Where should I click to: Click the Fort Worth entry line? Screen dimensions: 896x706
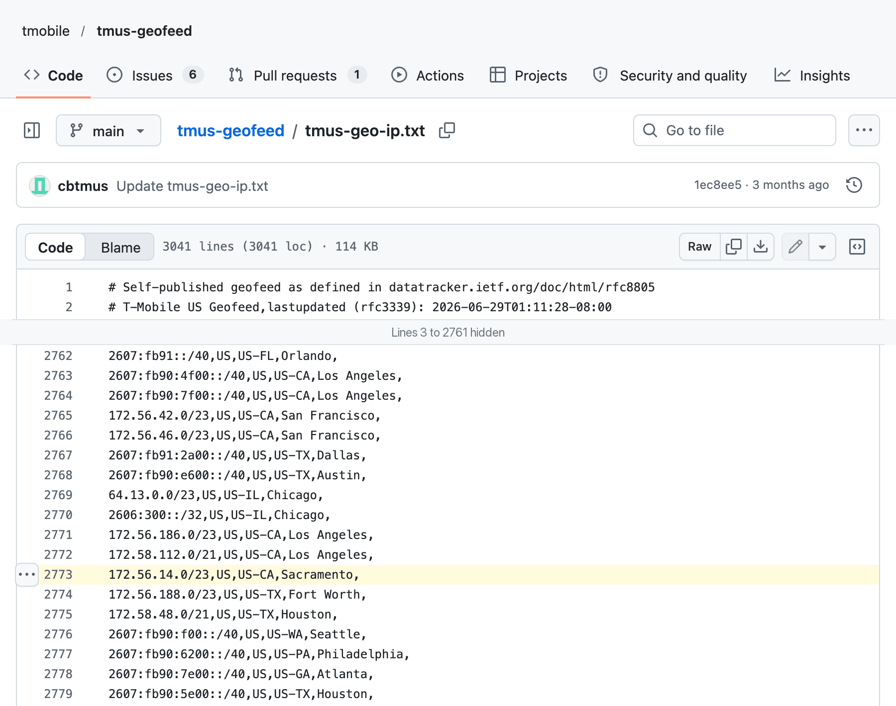pos(237,595)
